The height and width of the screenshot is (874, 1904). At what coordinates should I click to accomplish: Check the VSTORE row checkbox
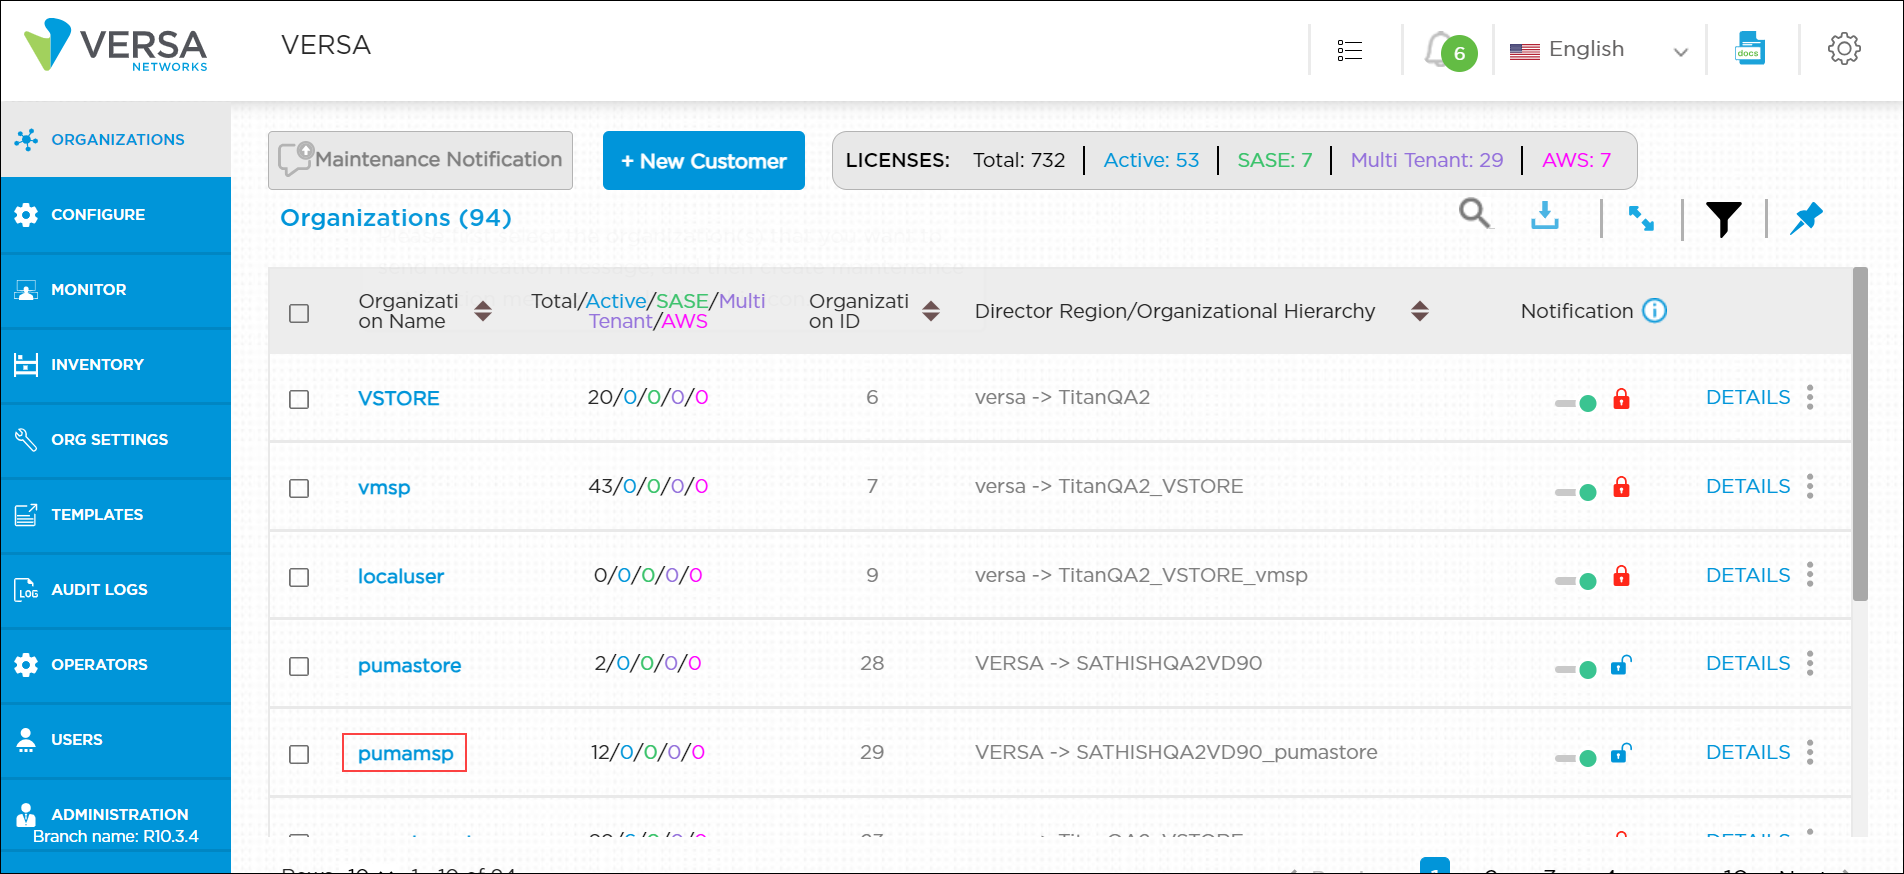299,399
